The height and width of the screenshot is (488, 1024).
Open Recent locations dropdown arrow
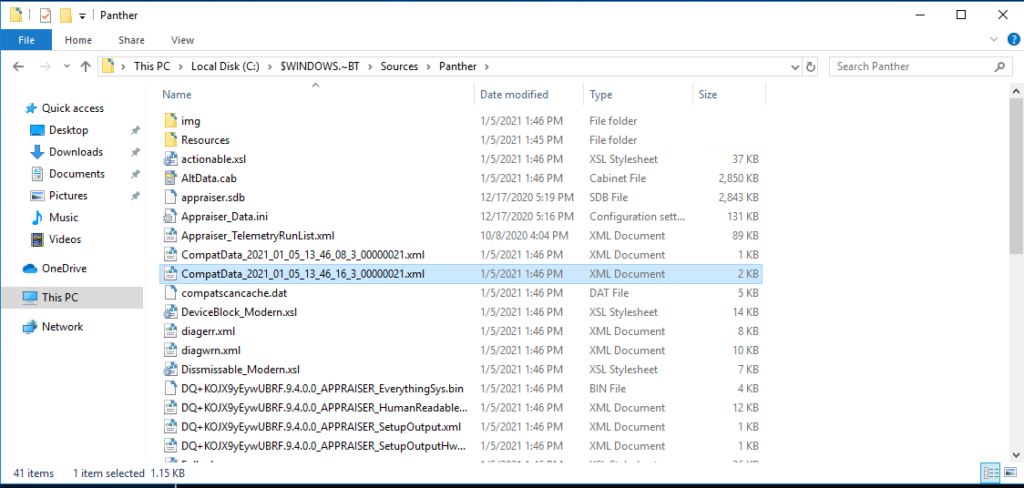click(67, 67)
